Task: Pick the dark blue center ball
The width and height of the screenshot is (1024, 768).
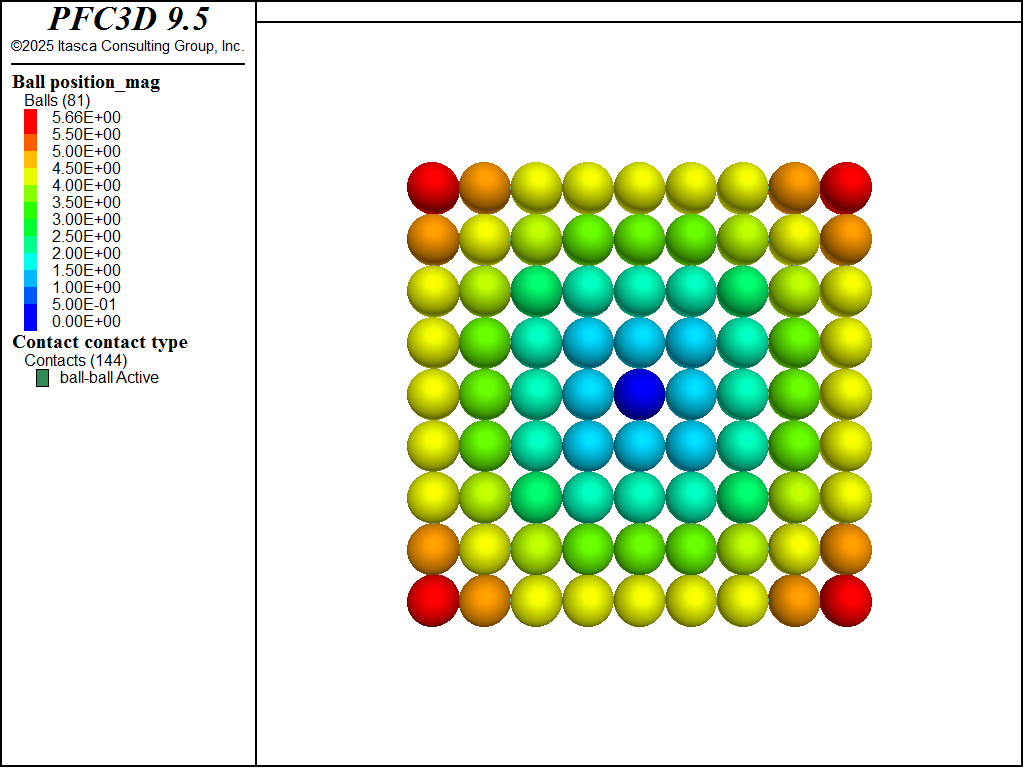Action: 639,394
